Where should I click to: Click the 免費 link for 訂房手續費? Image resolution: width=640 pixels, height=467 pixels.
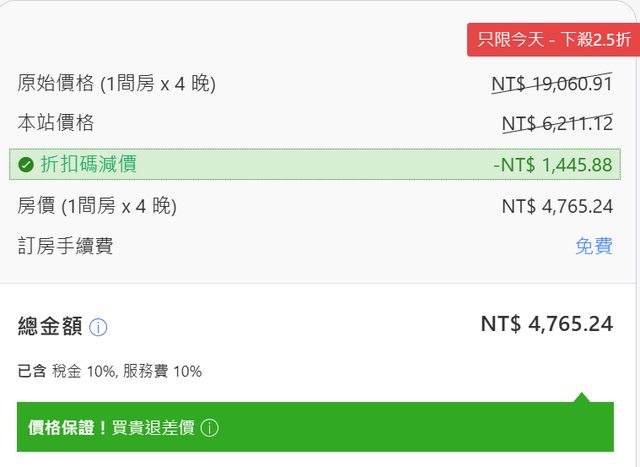click(593, 246)
